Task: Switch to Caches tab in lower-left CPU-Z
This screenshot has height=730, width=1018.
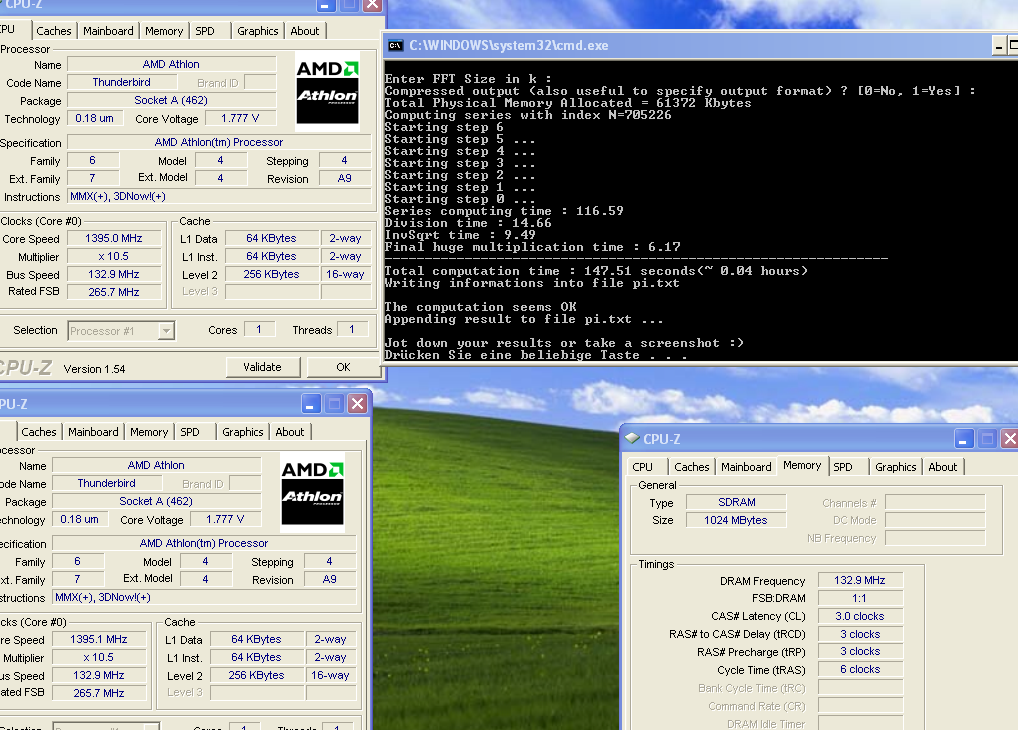Action: (x=39, y=432)
